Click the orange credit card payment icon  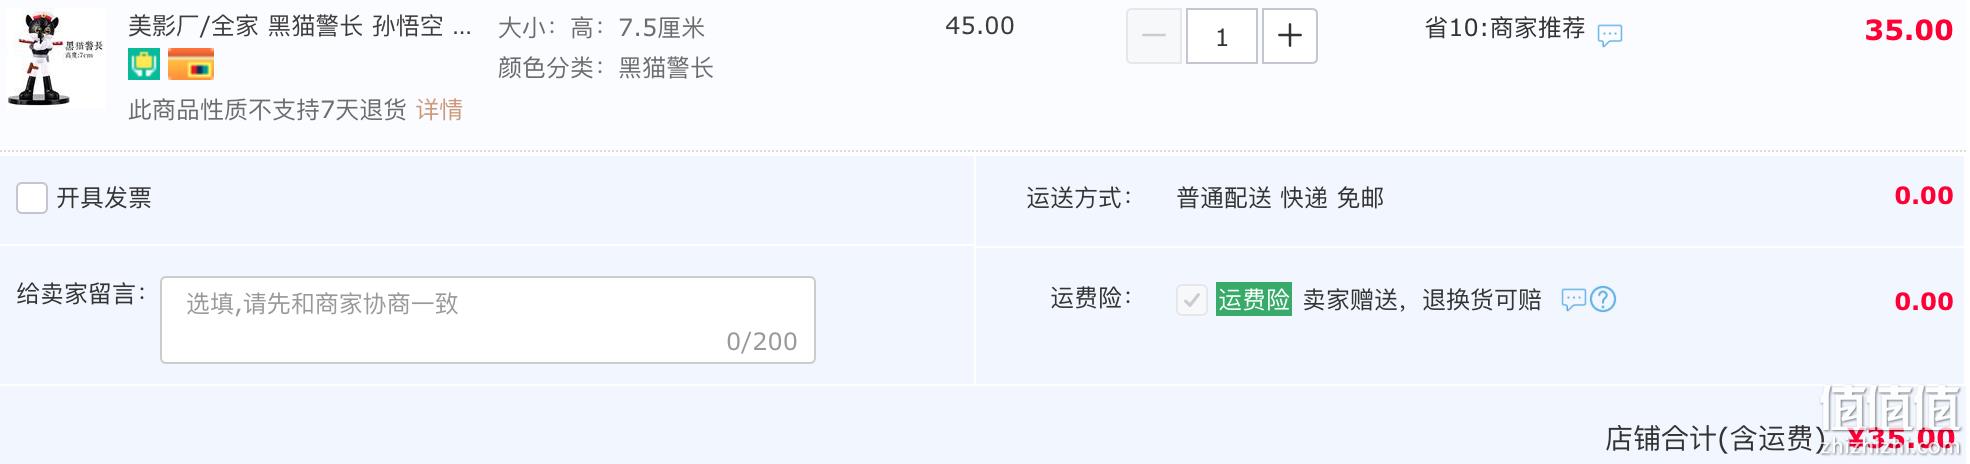click(x=190, y=65)
